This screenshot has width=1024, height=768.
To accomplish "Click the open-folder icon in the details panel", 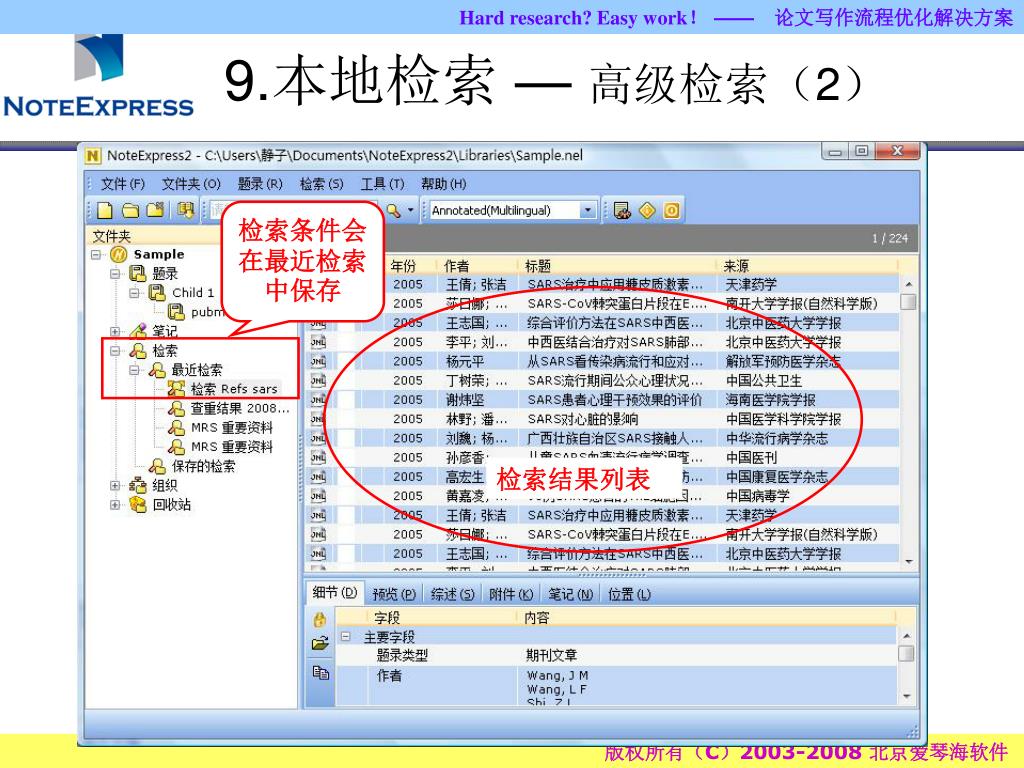I will click(x=320, y=644).
